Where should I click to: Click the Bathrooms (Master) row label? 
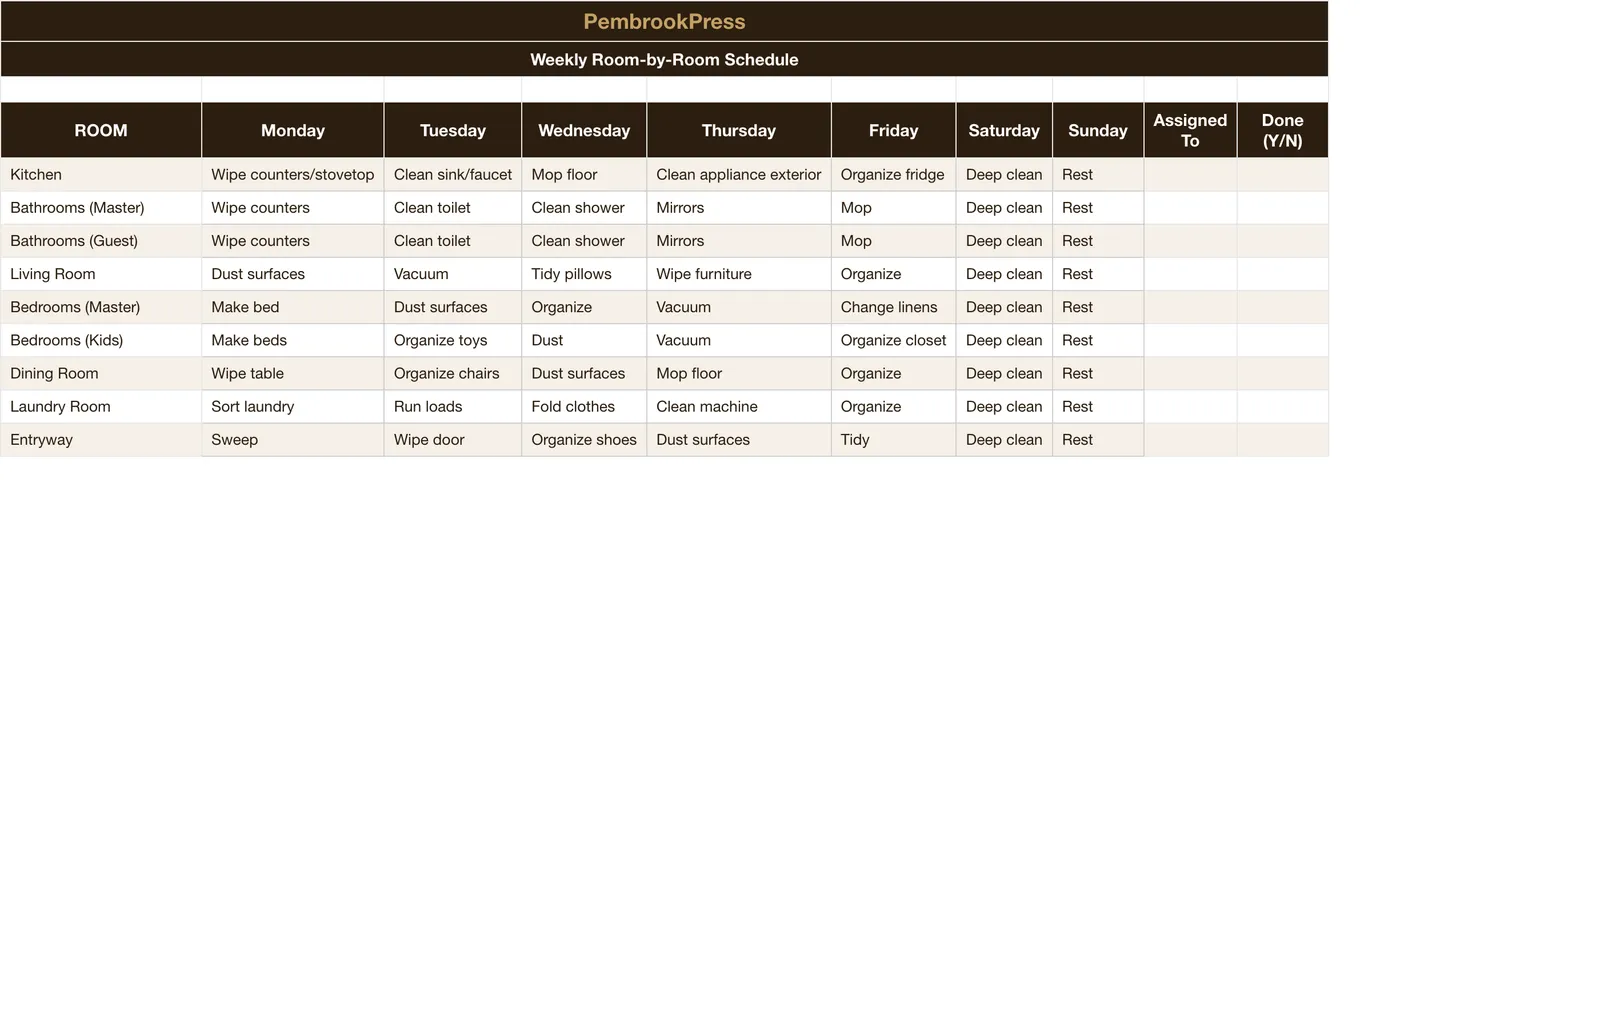101,207
